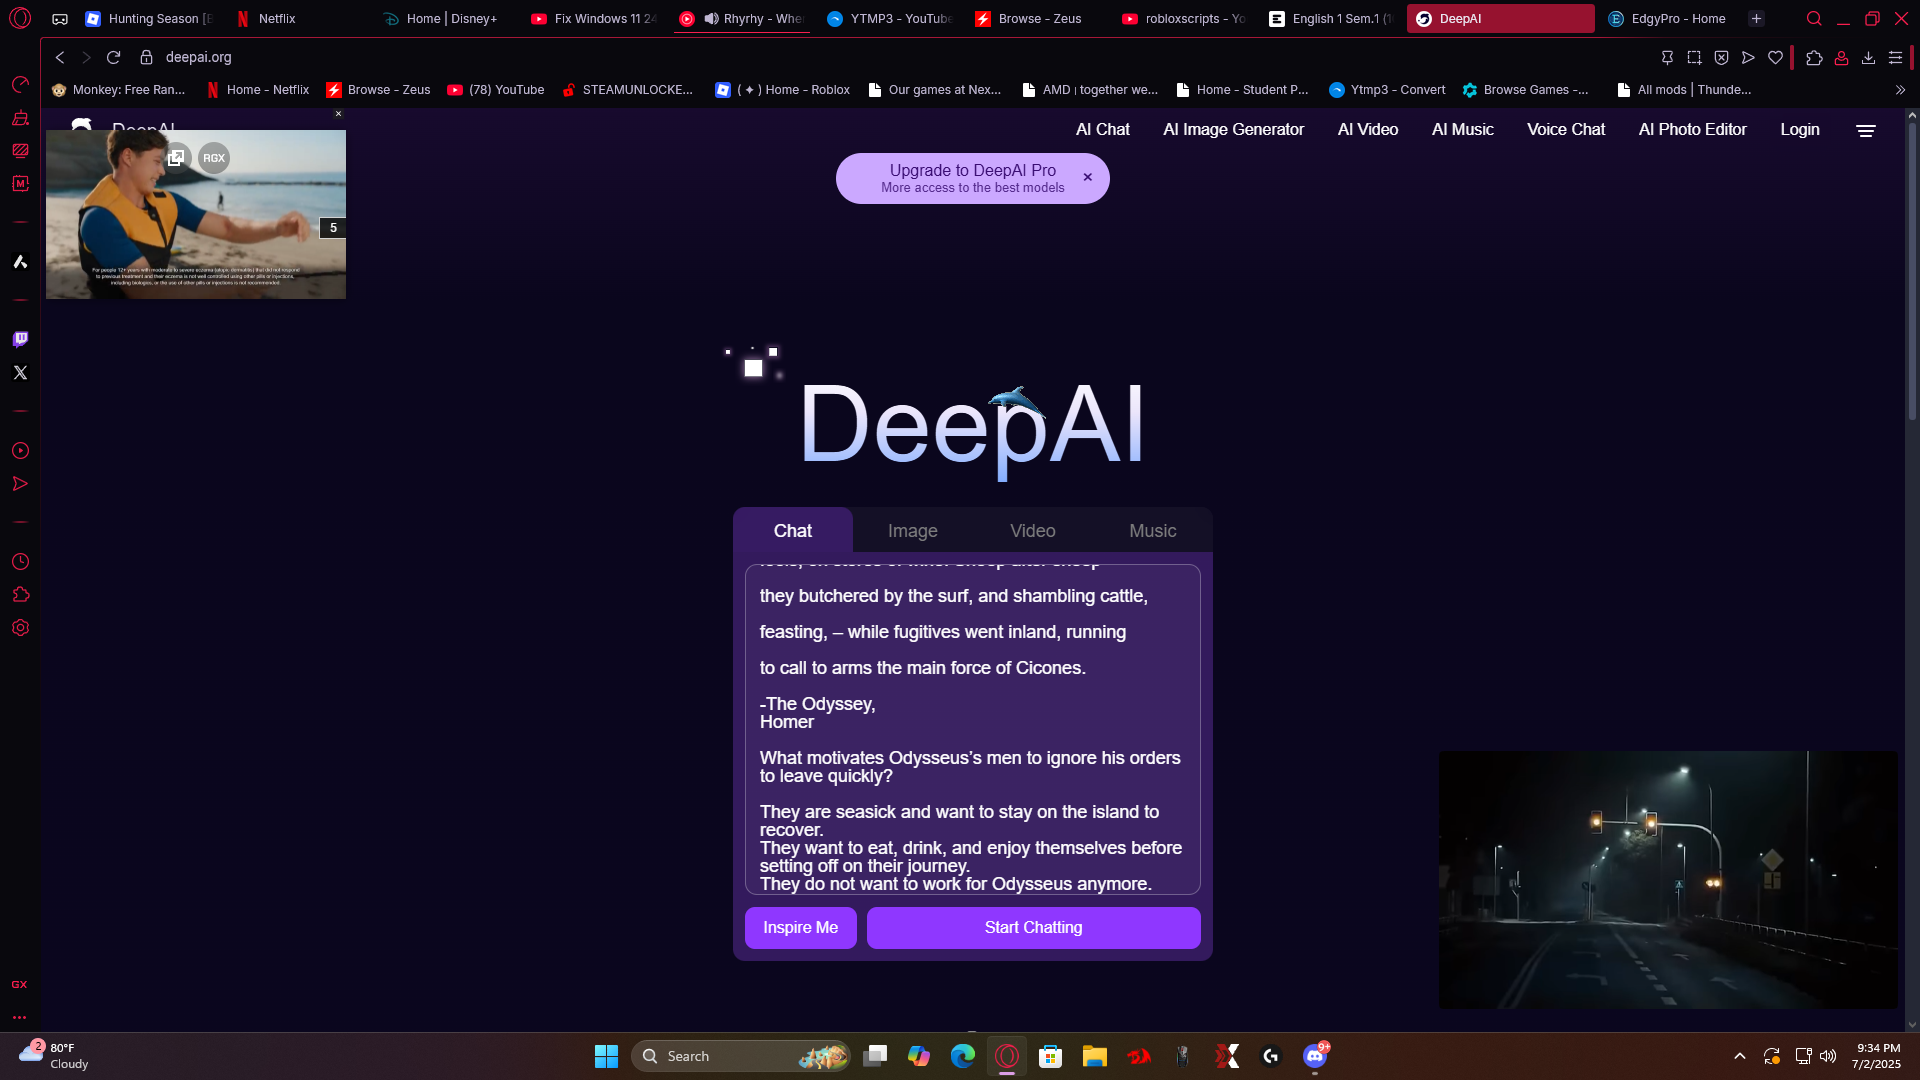Open the Login link
Screen dimensions: 1920x1080
click(1800, 130)
